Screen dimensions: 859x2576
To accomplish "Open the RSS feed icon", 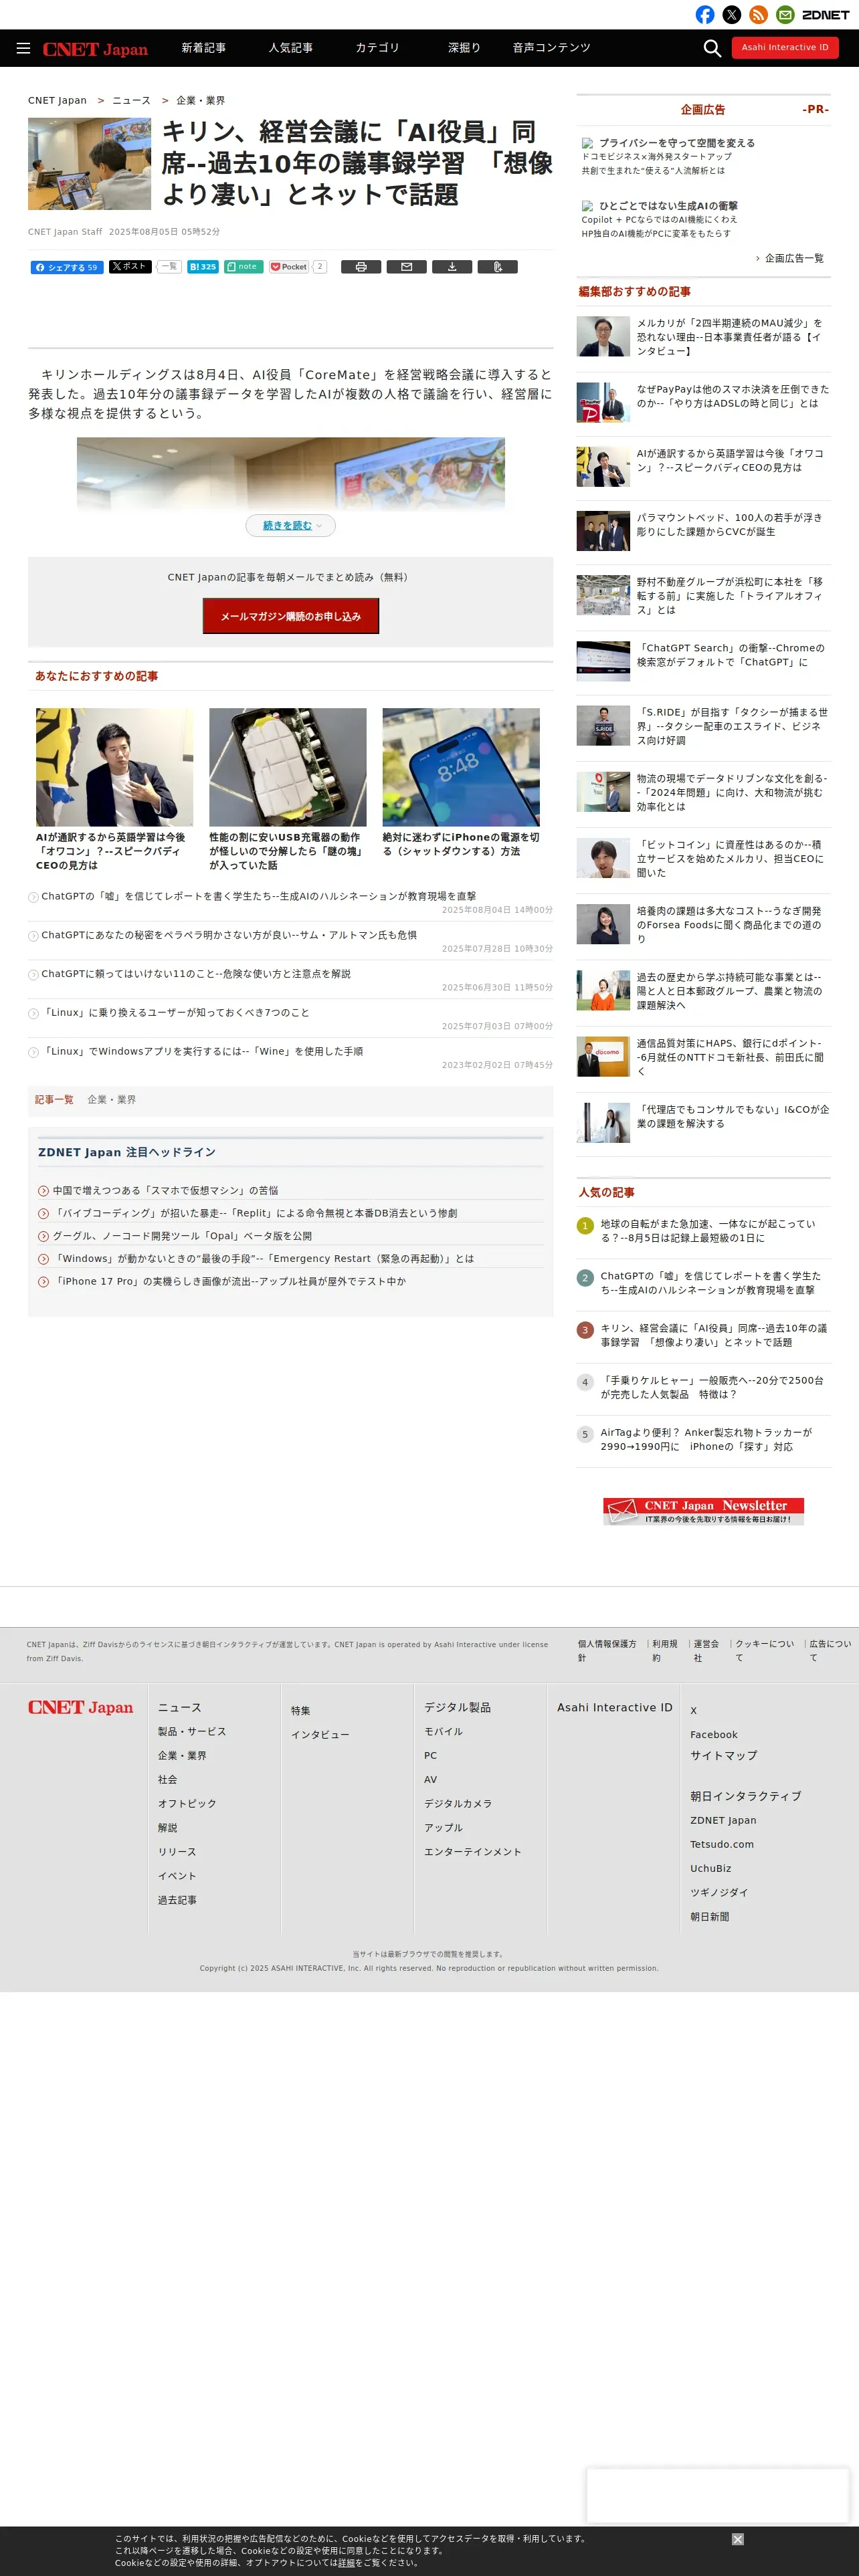I will [x=759, y=14].
